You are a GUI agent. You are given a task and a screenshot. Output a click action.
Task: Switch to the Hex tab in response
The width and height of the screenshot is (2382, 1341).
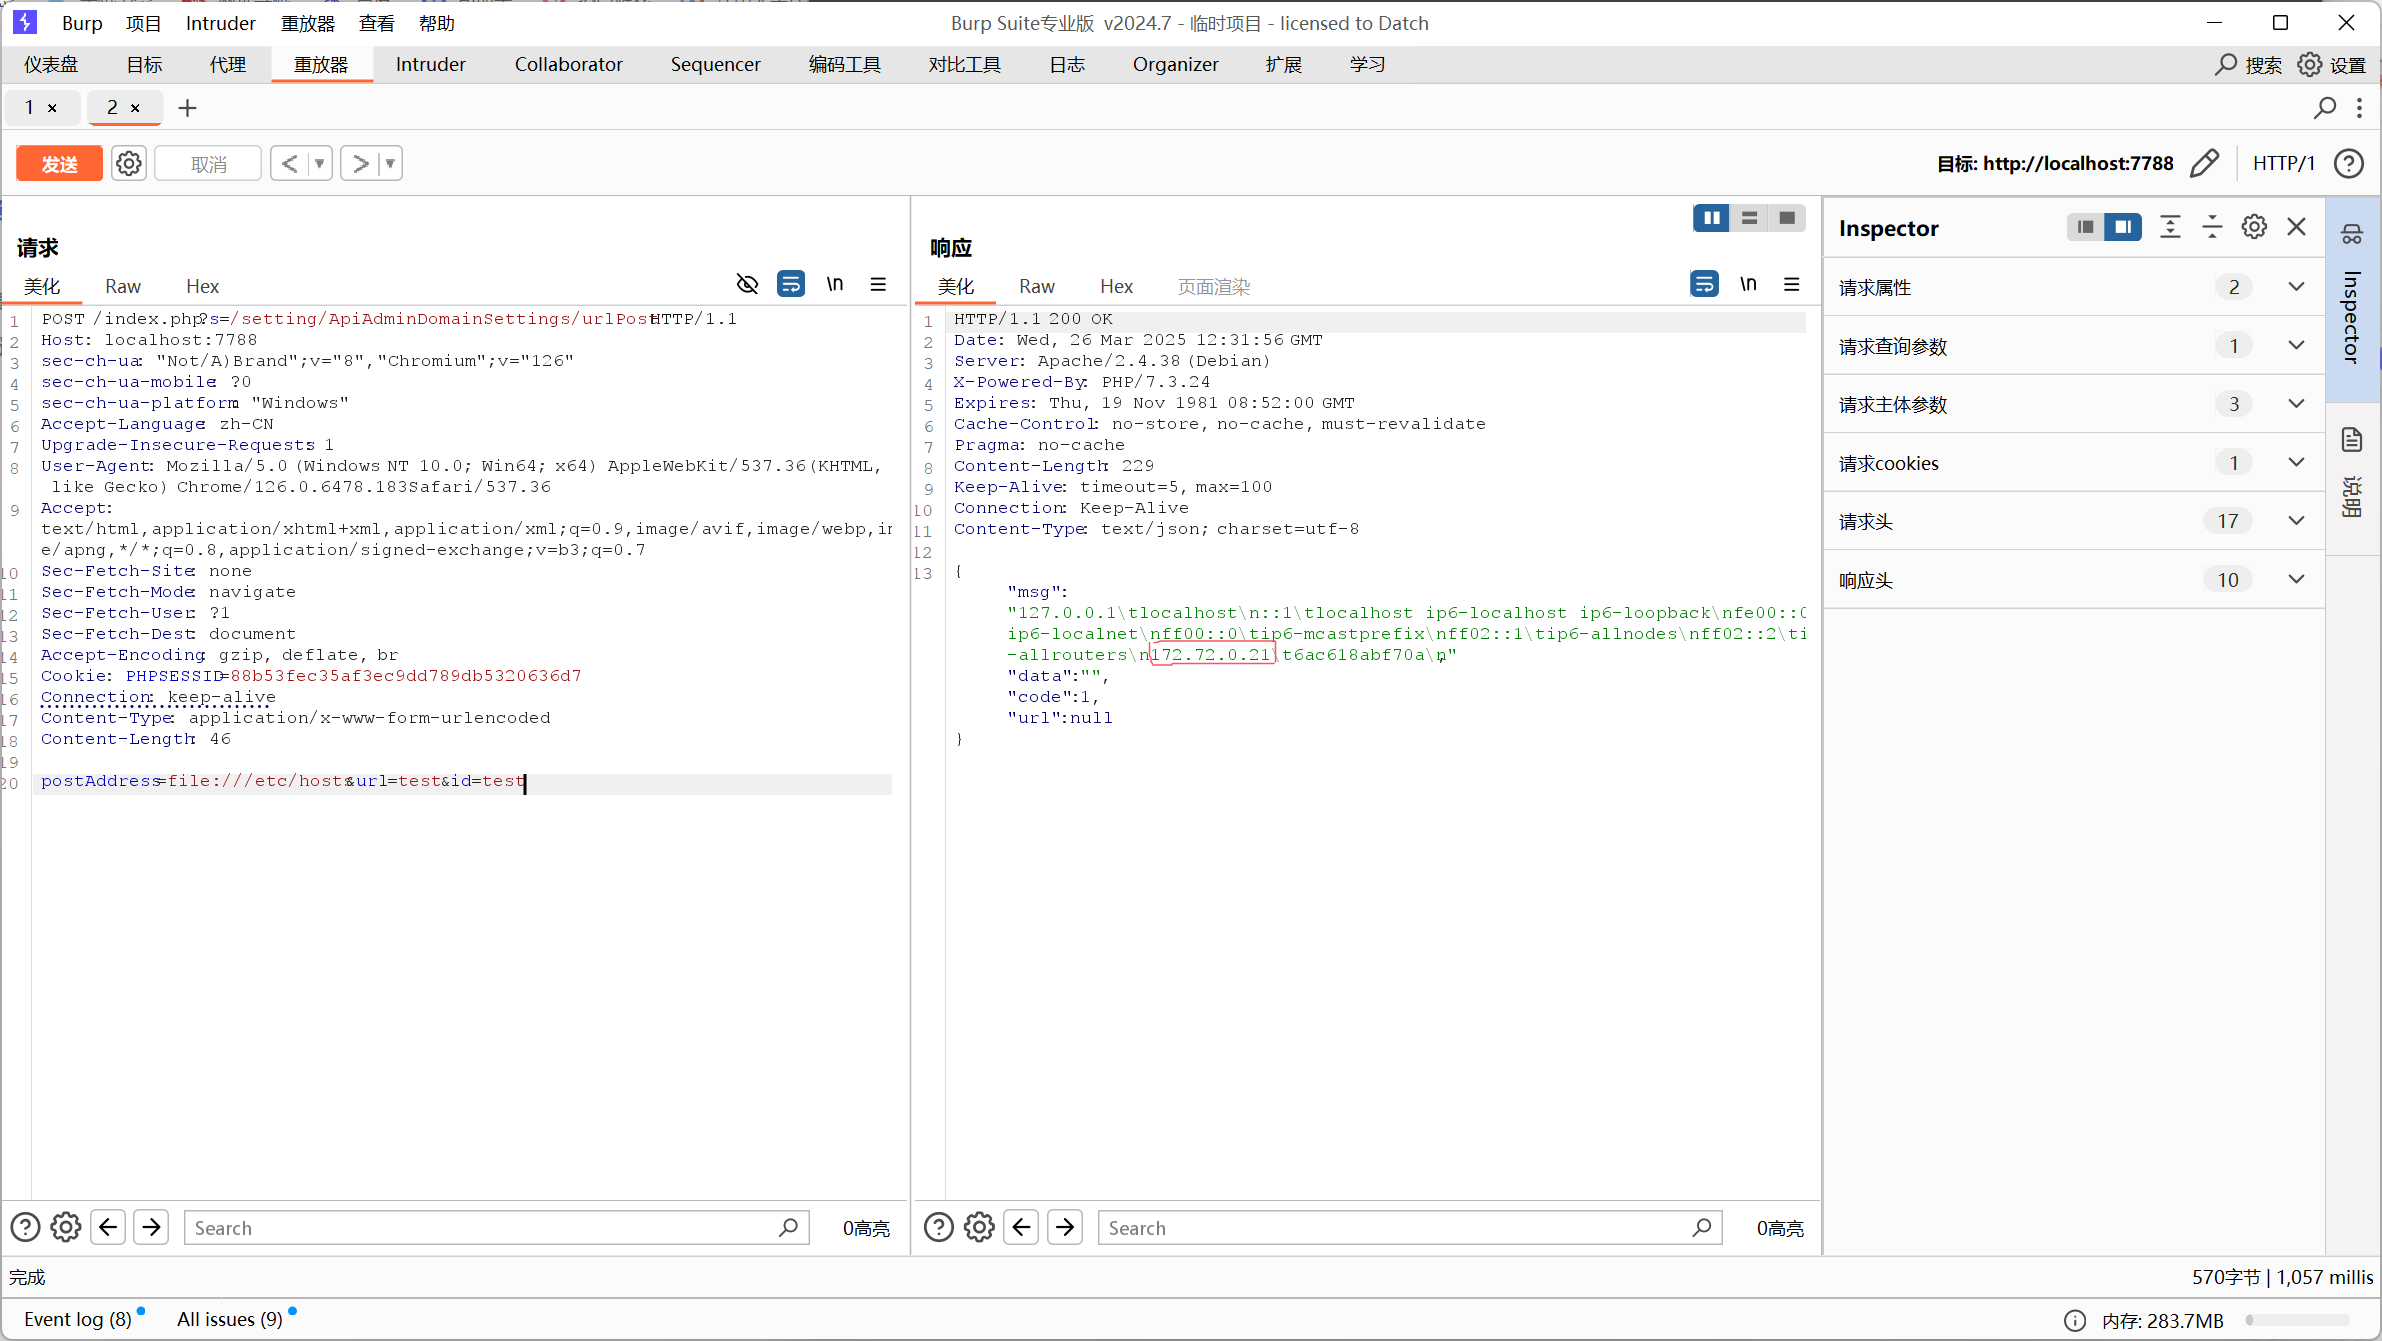coord(1116,287)
